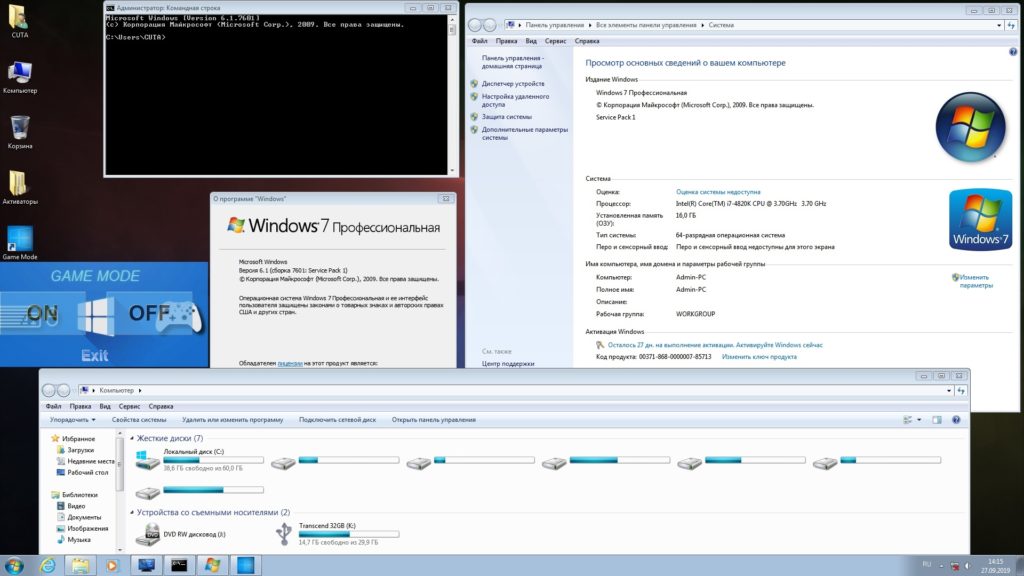Click Панель управления breadcrumb
Image resolution: width=1024 pixels, height=576 pixels.
(x=554, y=25)
